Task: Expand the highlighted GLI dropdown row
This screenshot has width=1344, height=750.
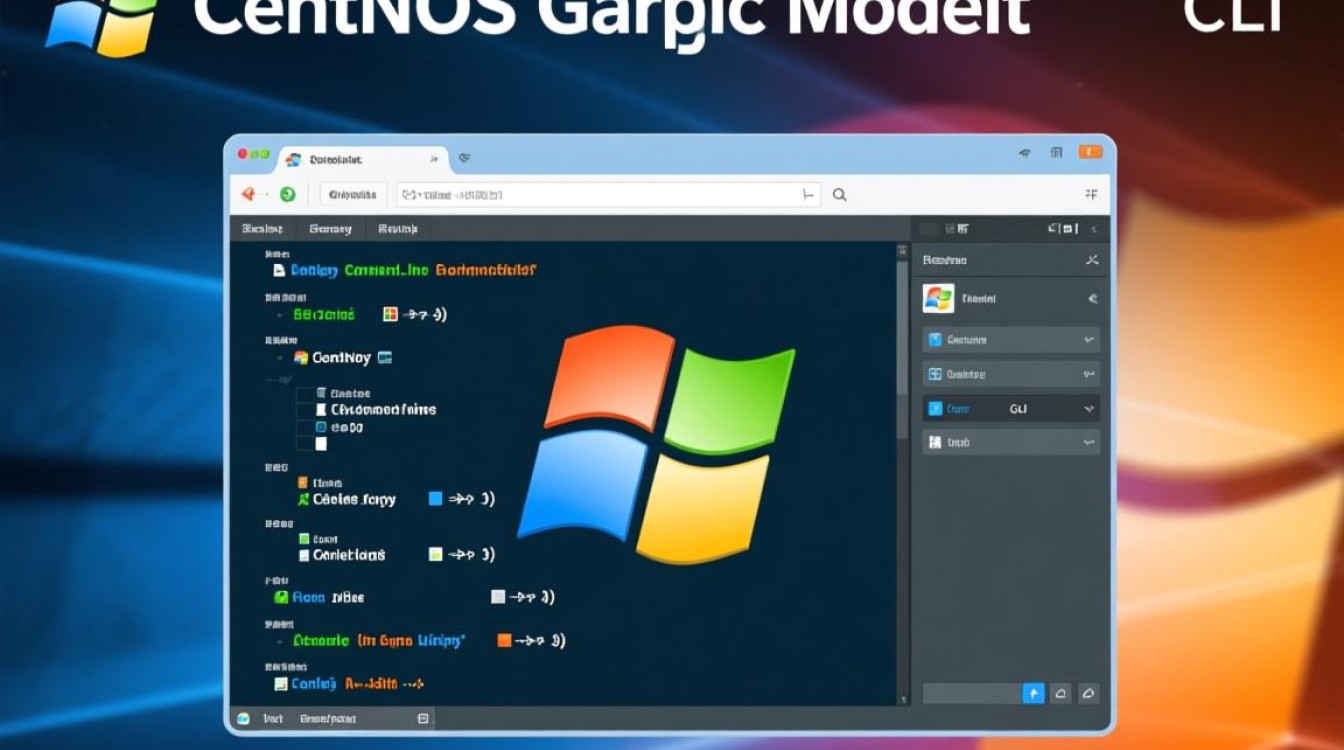Action: [x=1088, y=409]
